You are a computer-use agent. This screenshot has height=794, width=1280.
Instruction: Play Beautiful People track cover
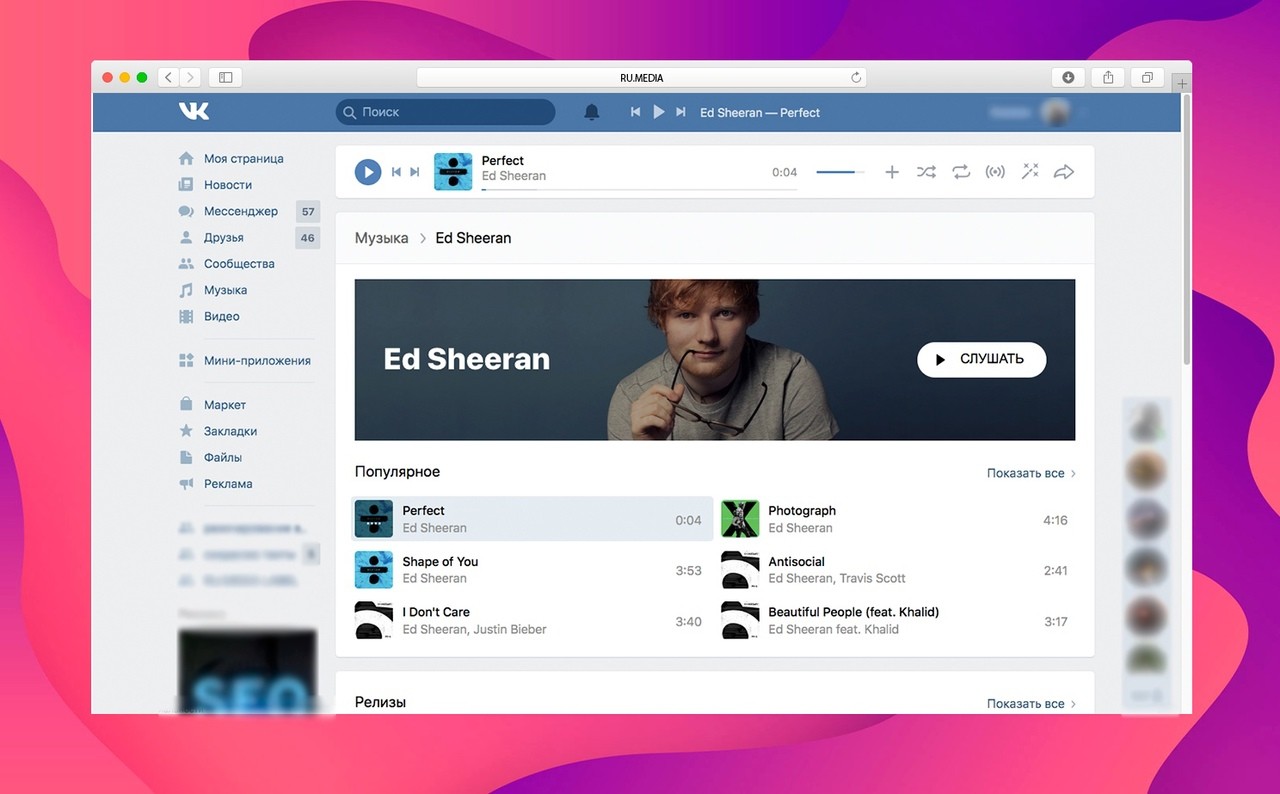click(x=740, y=620)
